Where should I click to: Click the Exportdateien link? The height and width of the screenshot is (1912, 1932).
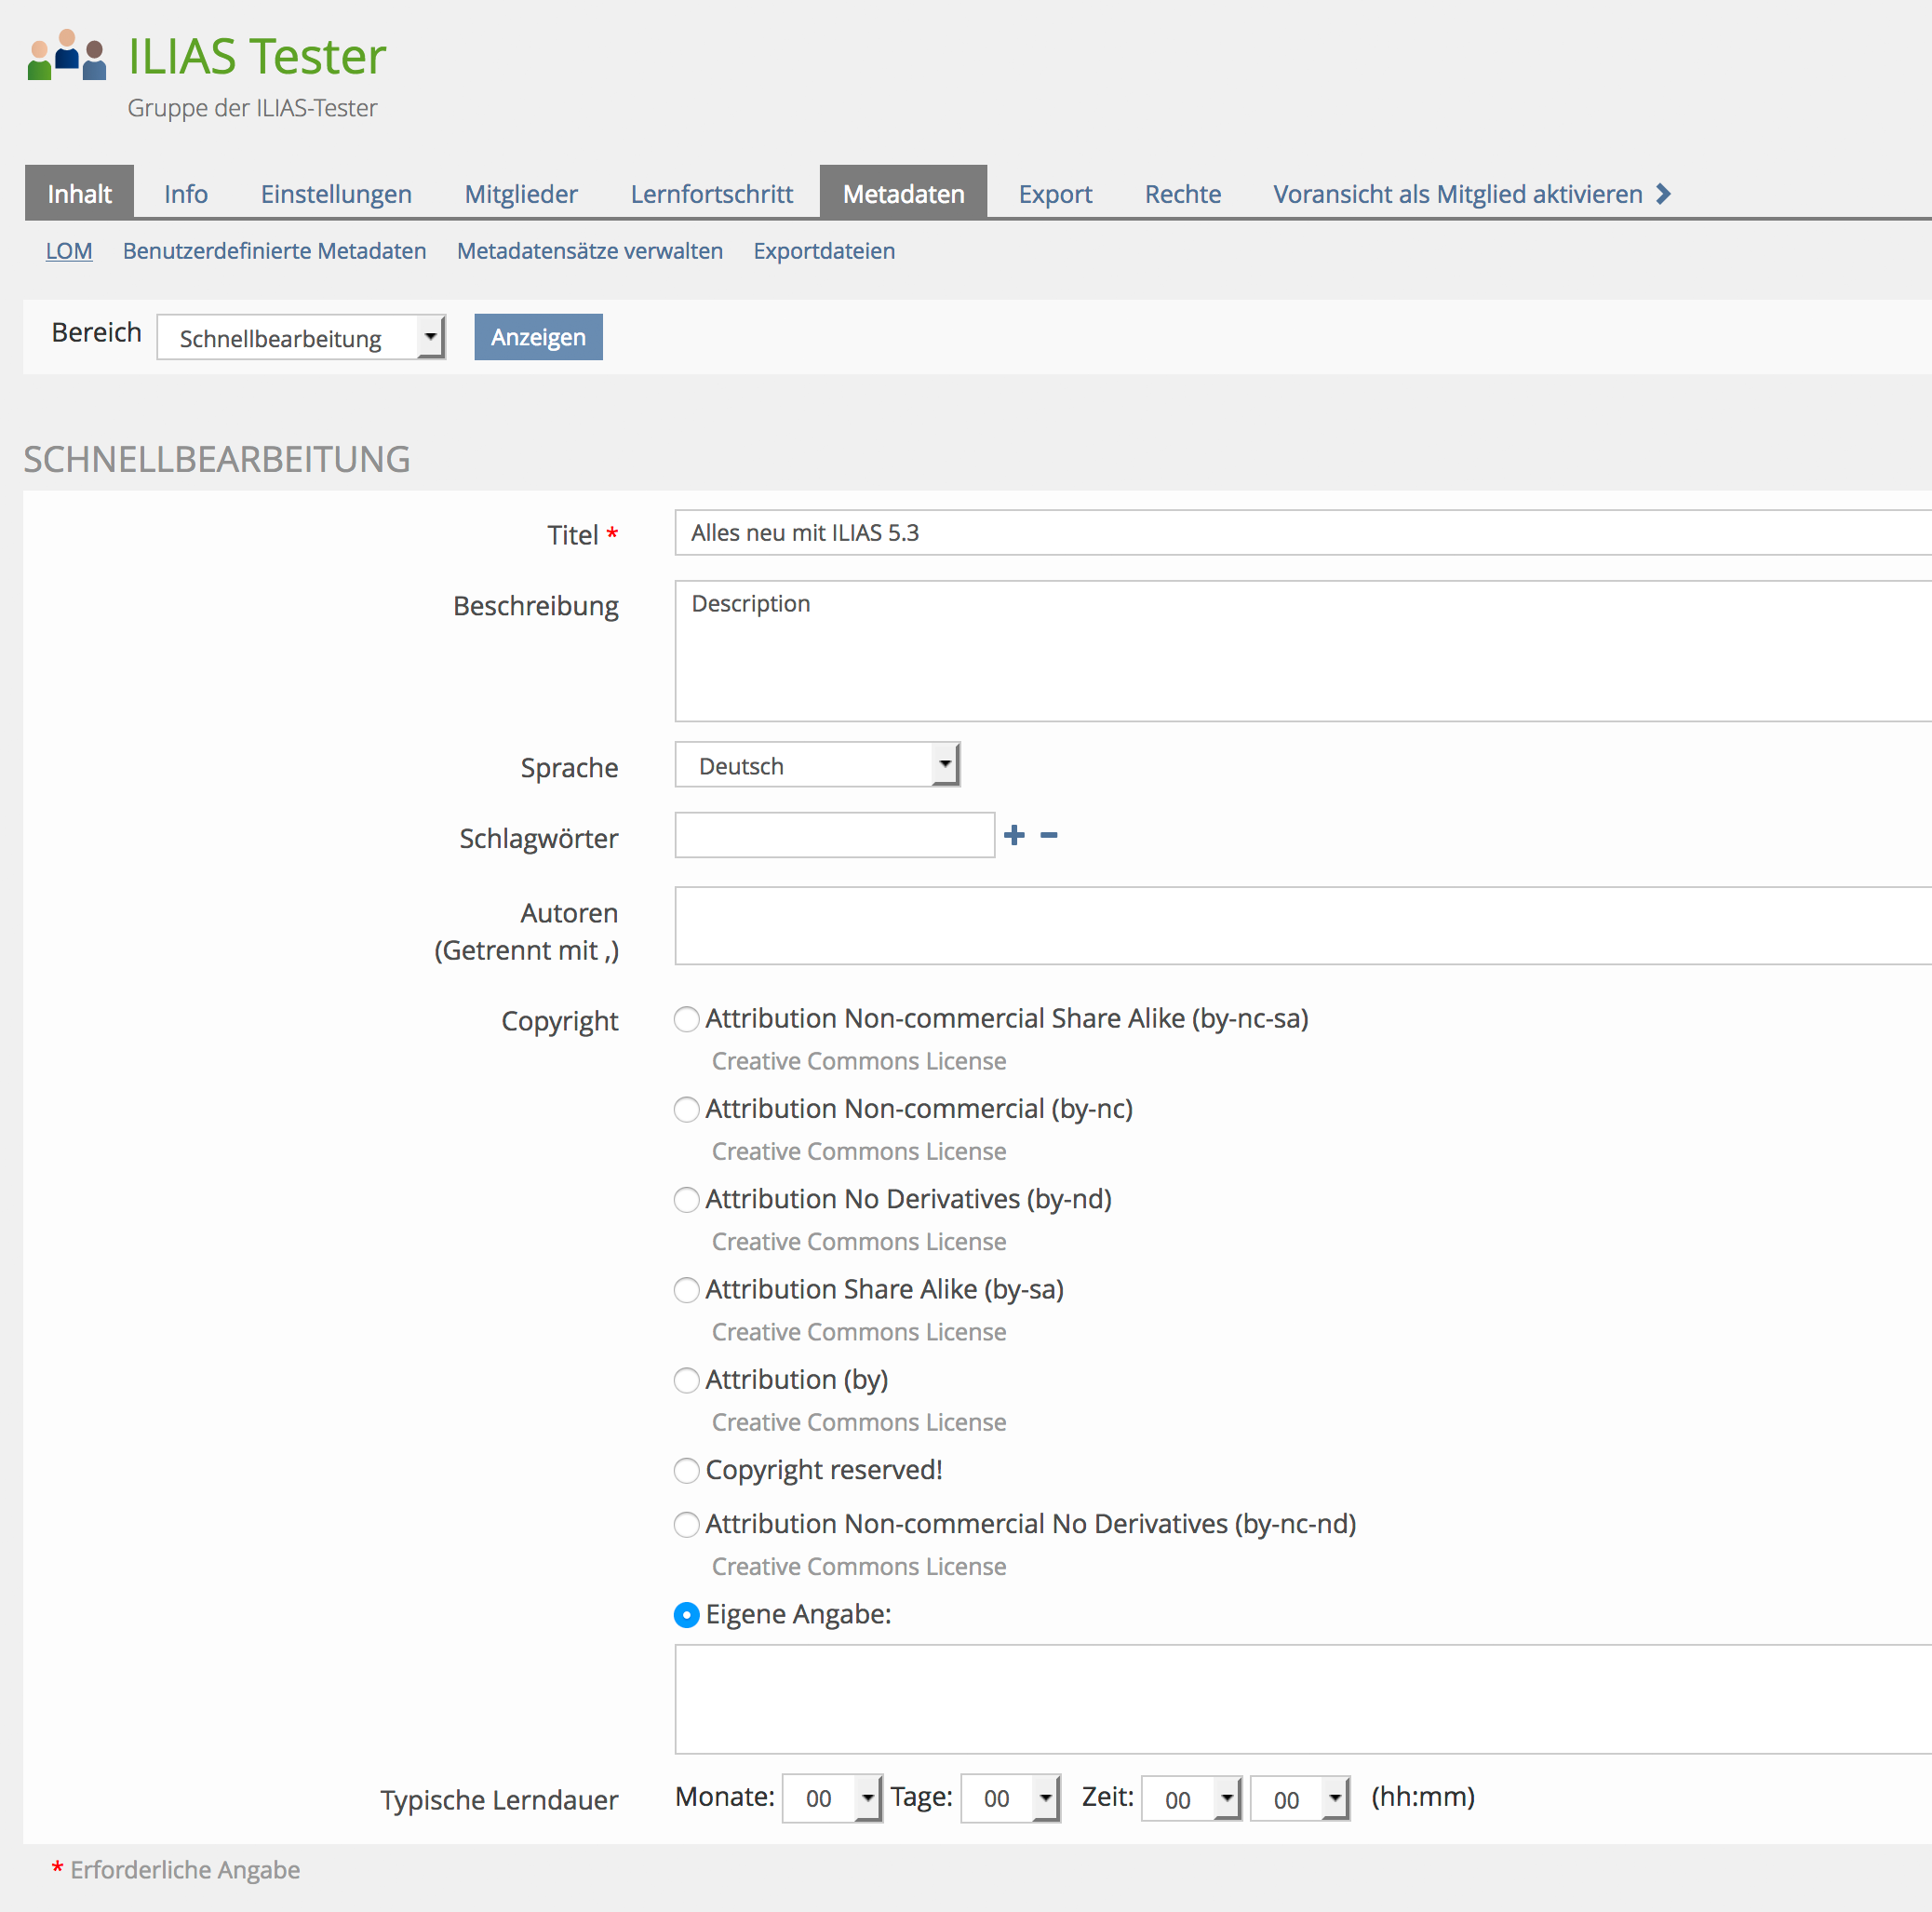[824, 251]
